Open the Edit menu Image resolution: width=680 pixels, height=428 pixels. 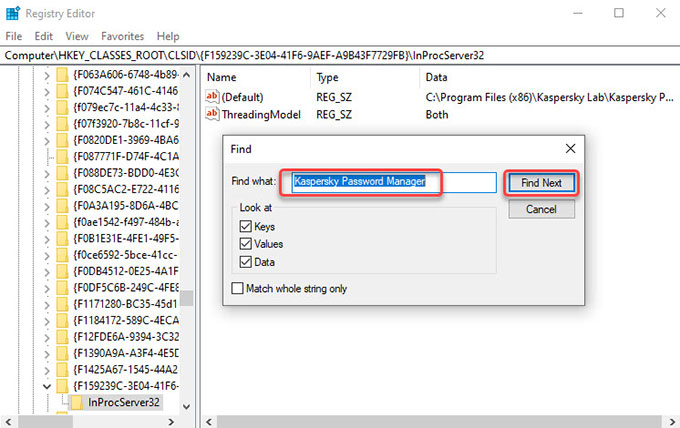click(44, 36)
